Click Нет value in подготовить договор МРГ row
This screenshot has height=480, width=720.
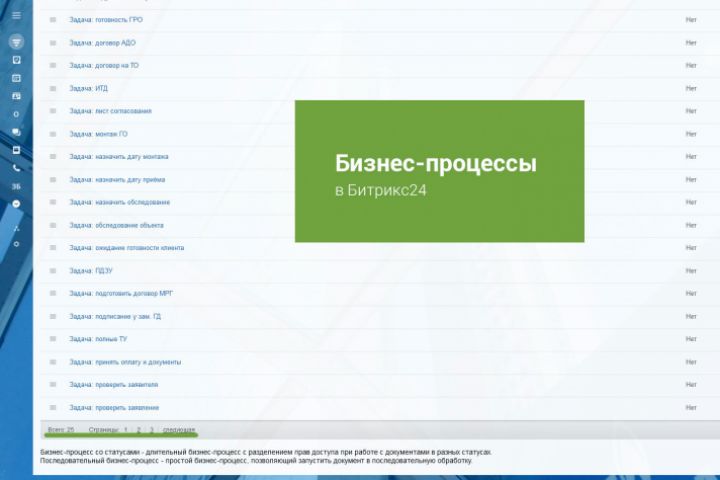[x=691, y=293]
